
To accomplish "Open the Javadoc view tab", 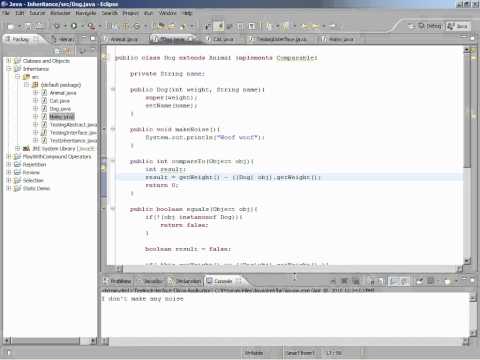I will click(150, 281).
